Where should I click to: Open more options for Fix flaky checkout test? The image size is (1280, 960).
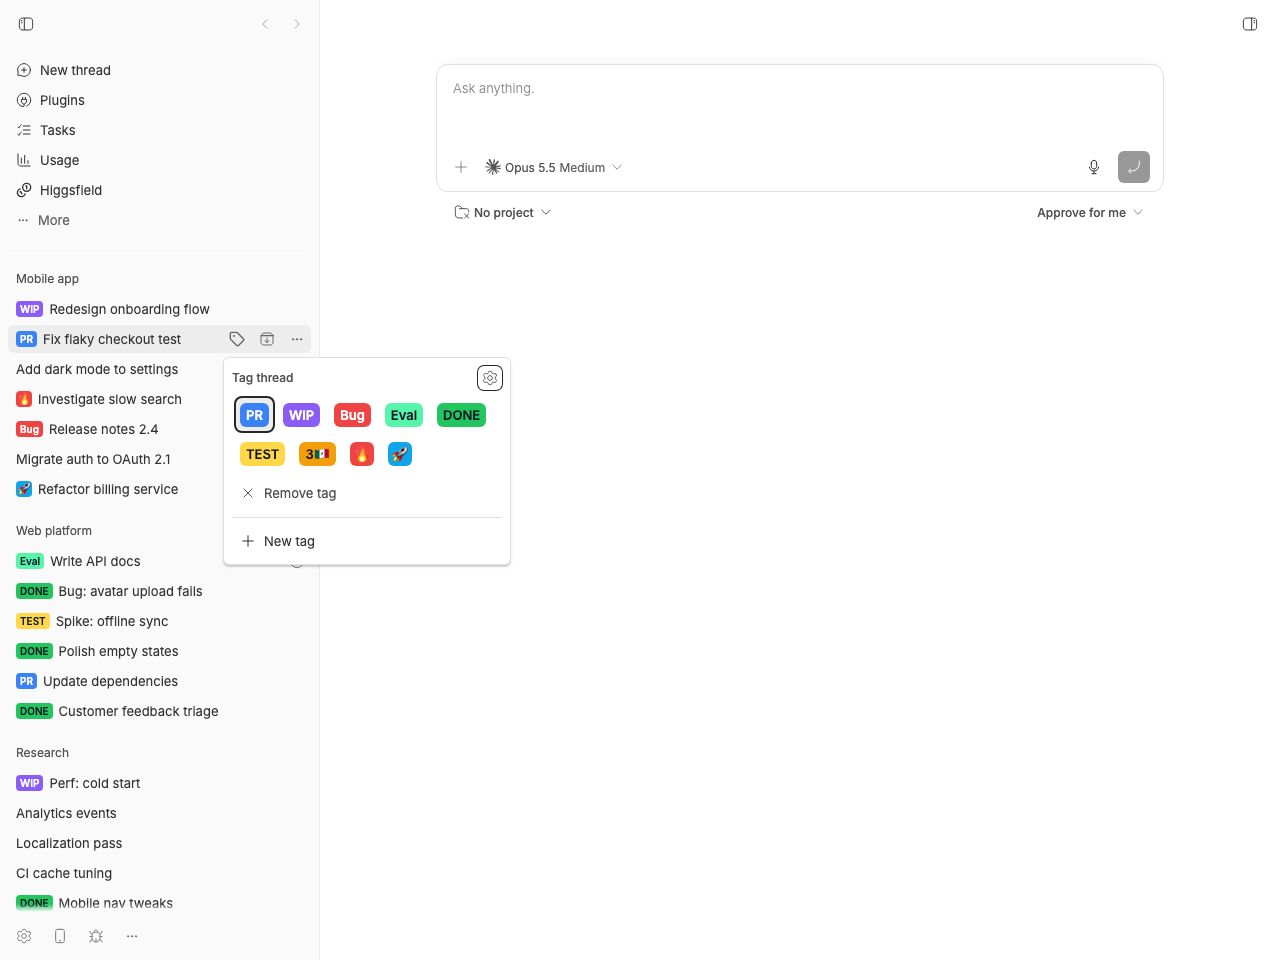[x=297, y=339]
